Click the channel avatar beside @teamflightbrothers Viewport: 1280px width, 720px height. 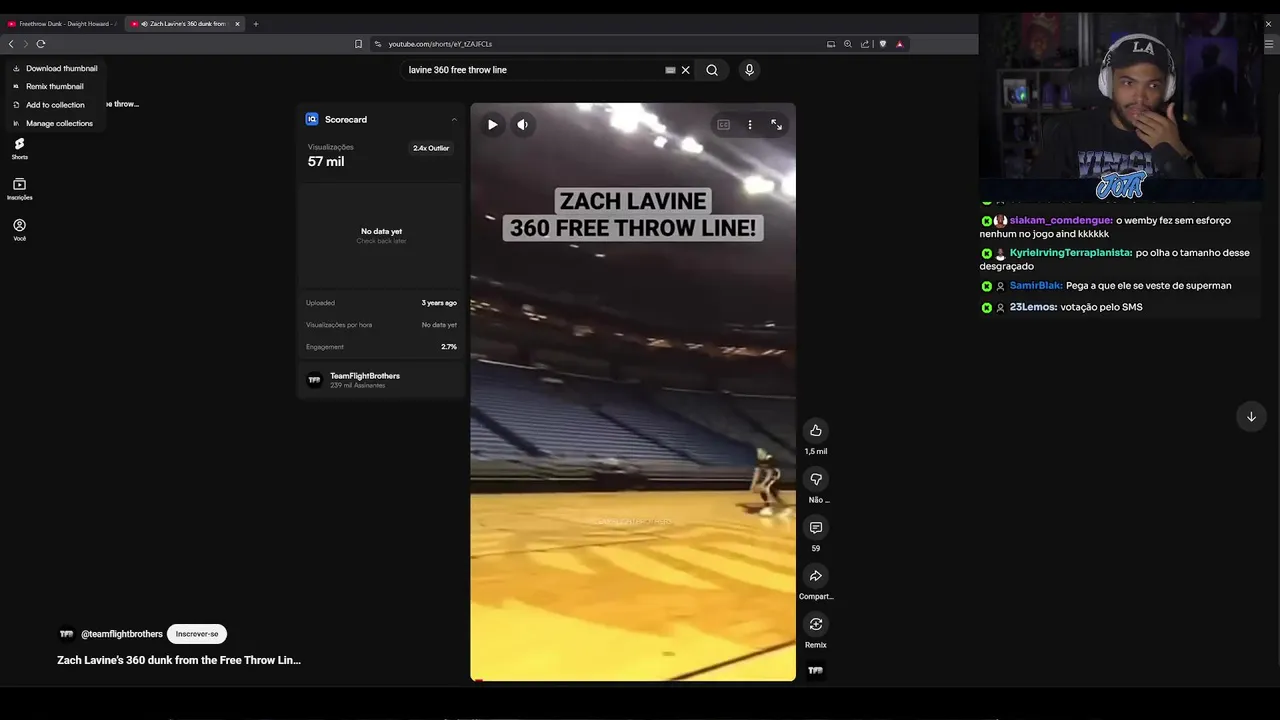pyautogui.click(x=66, y=634)
